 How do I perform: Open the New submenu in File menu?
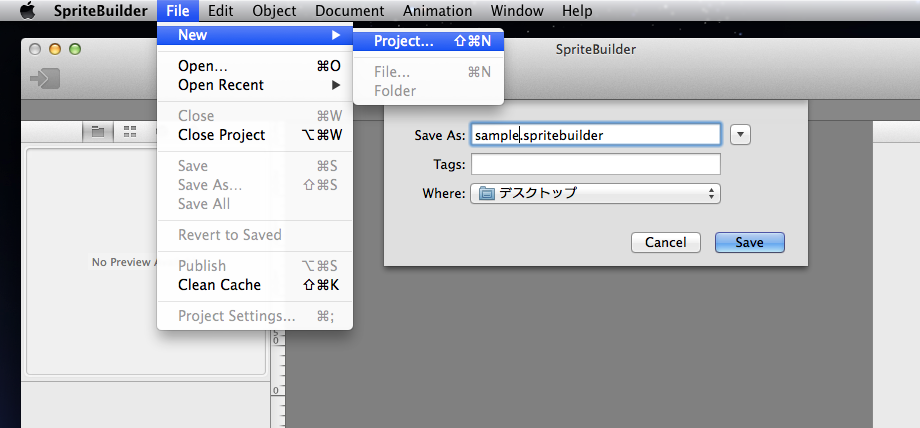[x=255, y=35]
